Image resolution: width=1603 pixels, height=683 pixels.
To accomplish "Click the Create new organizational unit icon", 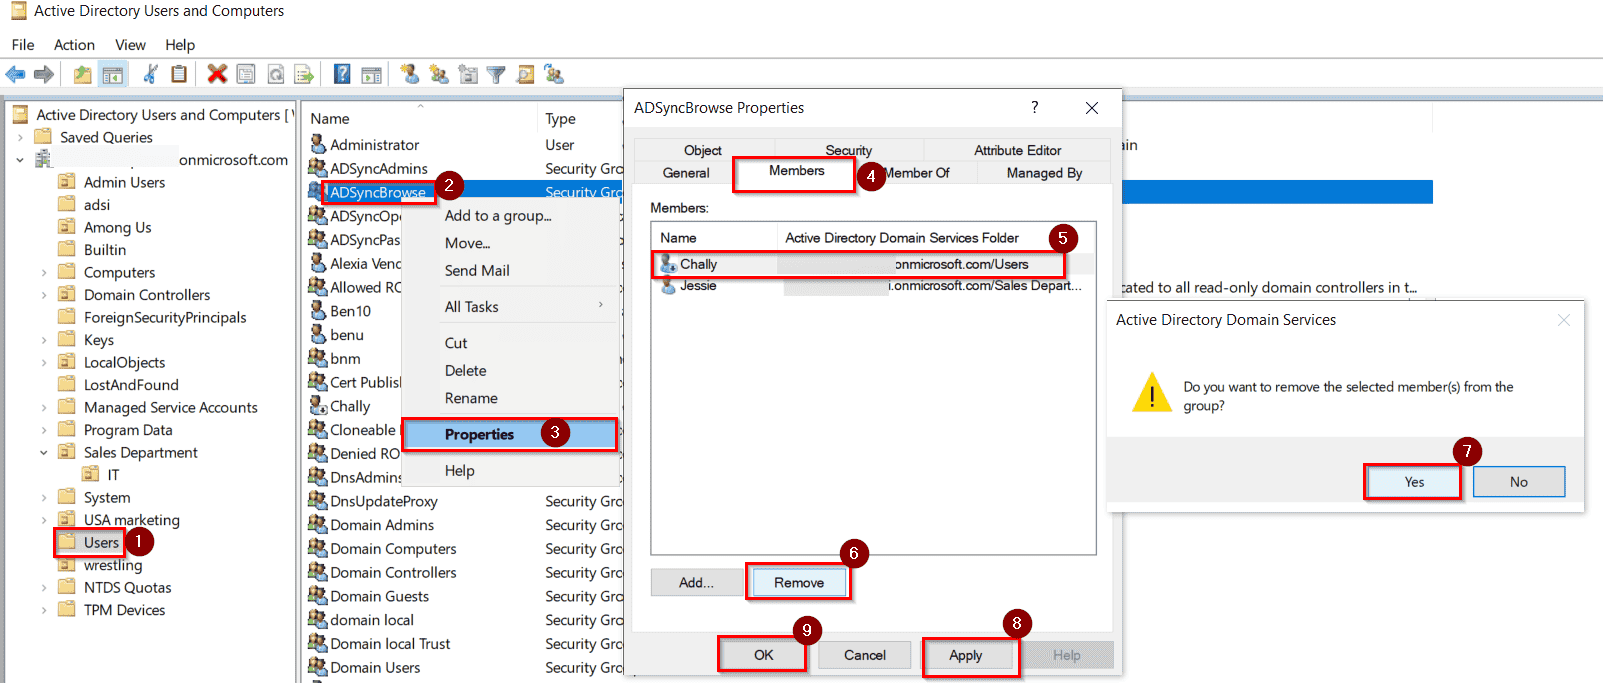I will 467,74.
